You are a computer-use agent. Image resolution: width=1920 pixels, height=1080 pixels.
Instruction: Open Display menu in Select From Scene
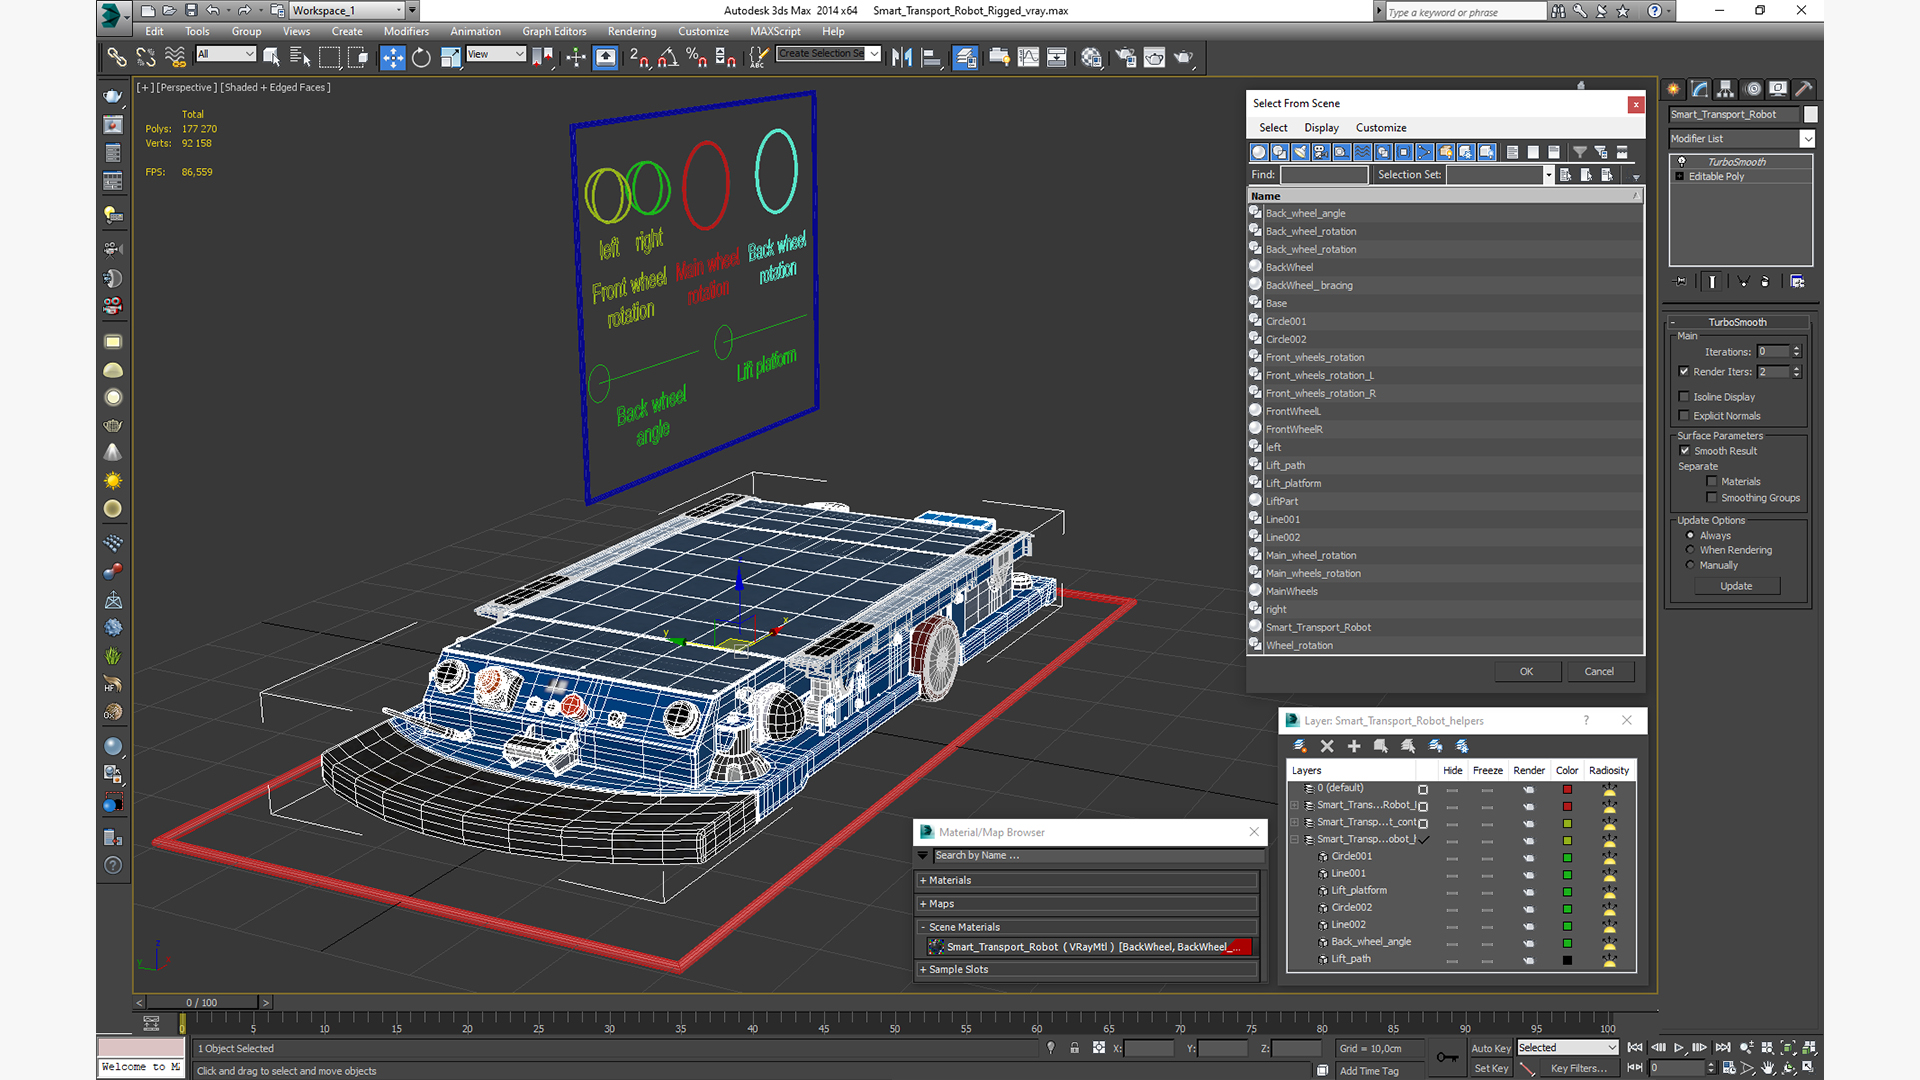[x=1321, y=128]
